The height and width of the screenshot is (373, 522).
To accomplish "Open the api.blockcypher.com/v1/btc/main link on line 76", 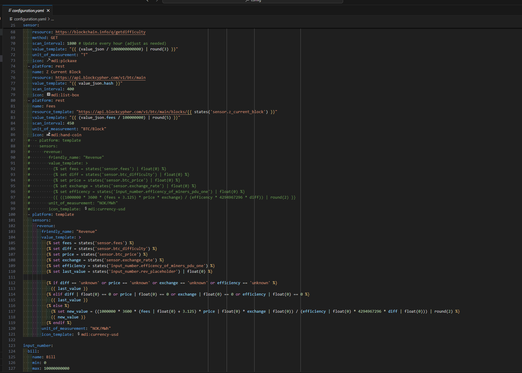I will (100, 78).
